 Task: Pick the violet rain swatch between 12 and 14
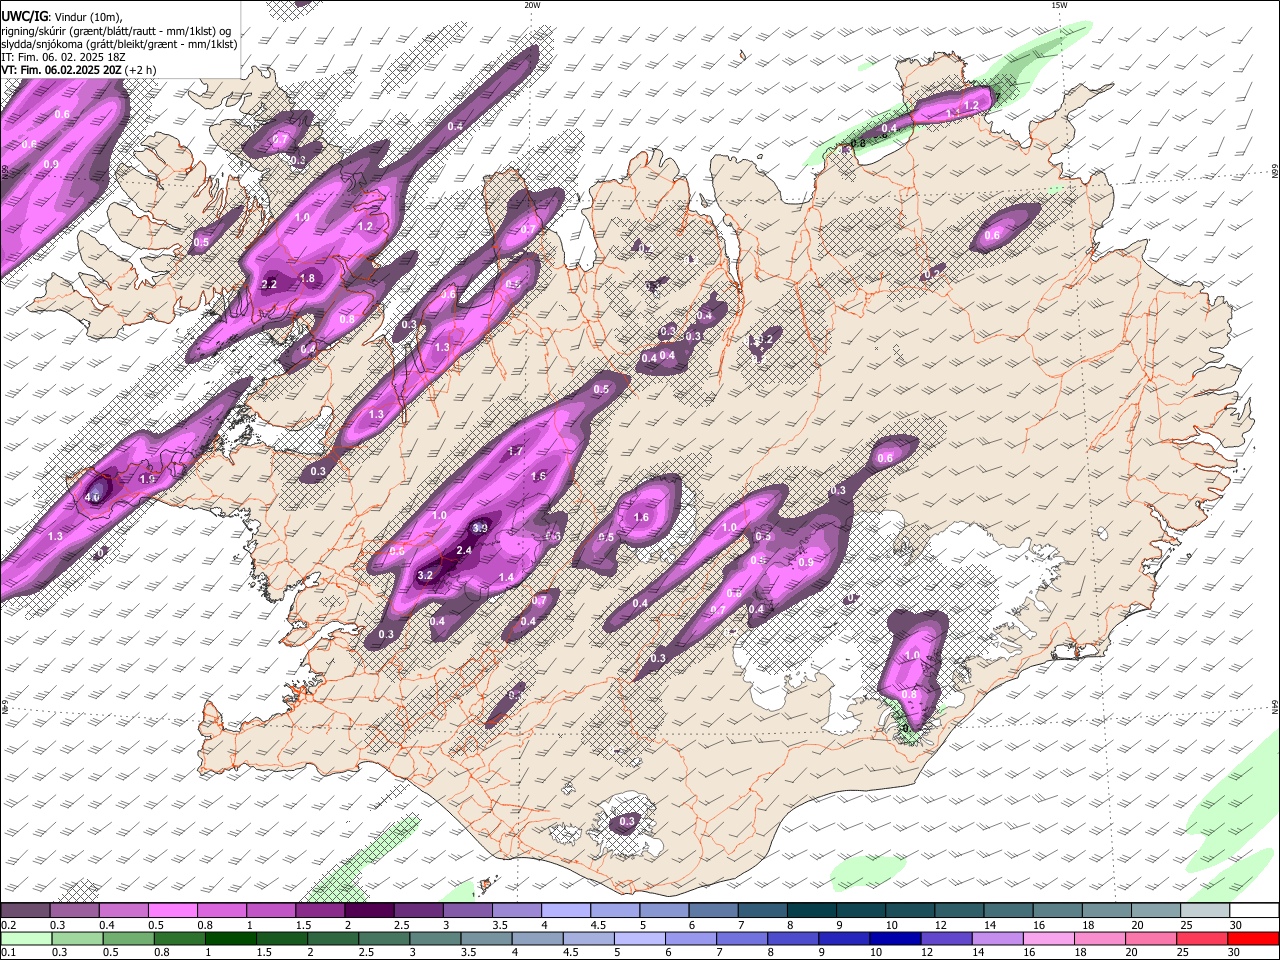pos(946,938)
